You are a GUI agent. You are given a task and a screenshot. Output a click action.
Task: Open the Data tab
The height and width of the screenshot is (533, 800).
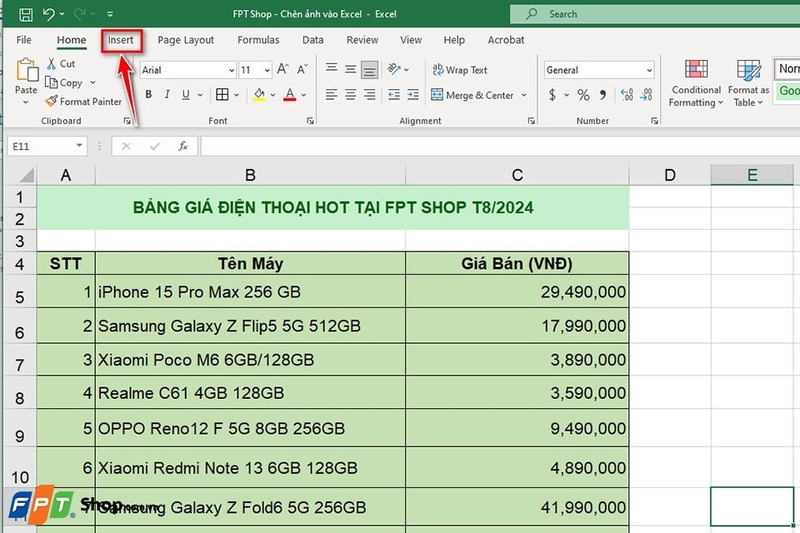pos(313,40)
